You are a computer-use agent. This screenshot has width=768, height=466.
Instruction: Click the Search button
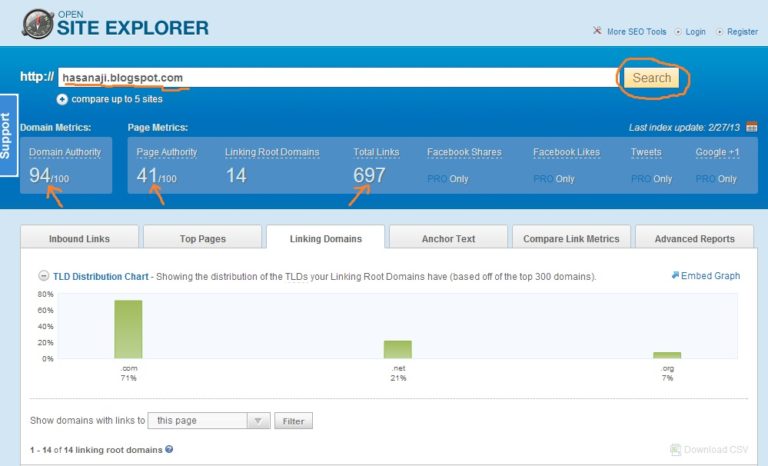pos(651,78)
